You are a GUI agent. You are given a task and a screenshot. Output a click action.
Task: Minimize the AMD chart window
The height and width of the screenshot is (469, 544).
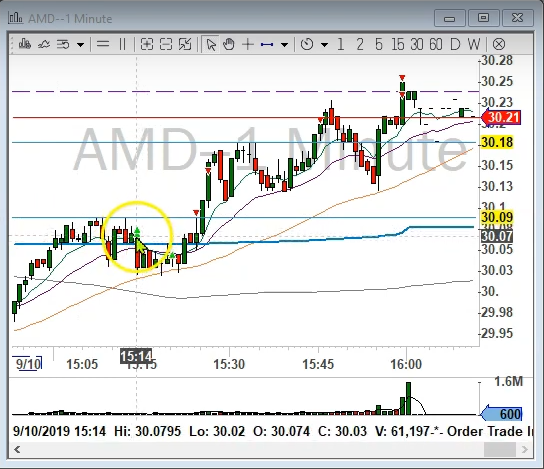tap(449, 18)
